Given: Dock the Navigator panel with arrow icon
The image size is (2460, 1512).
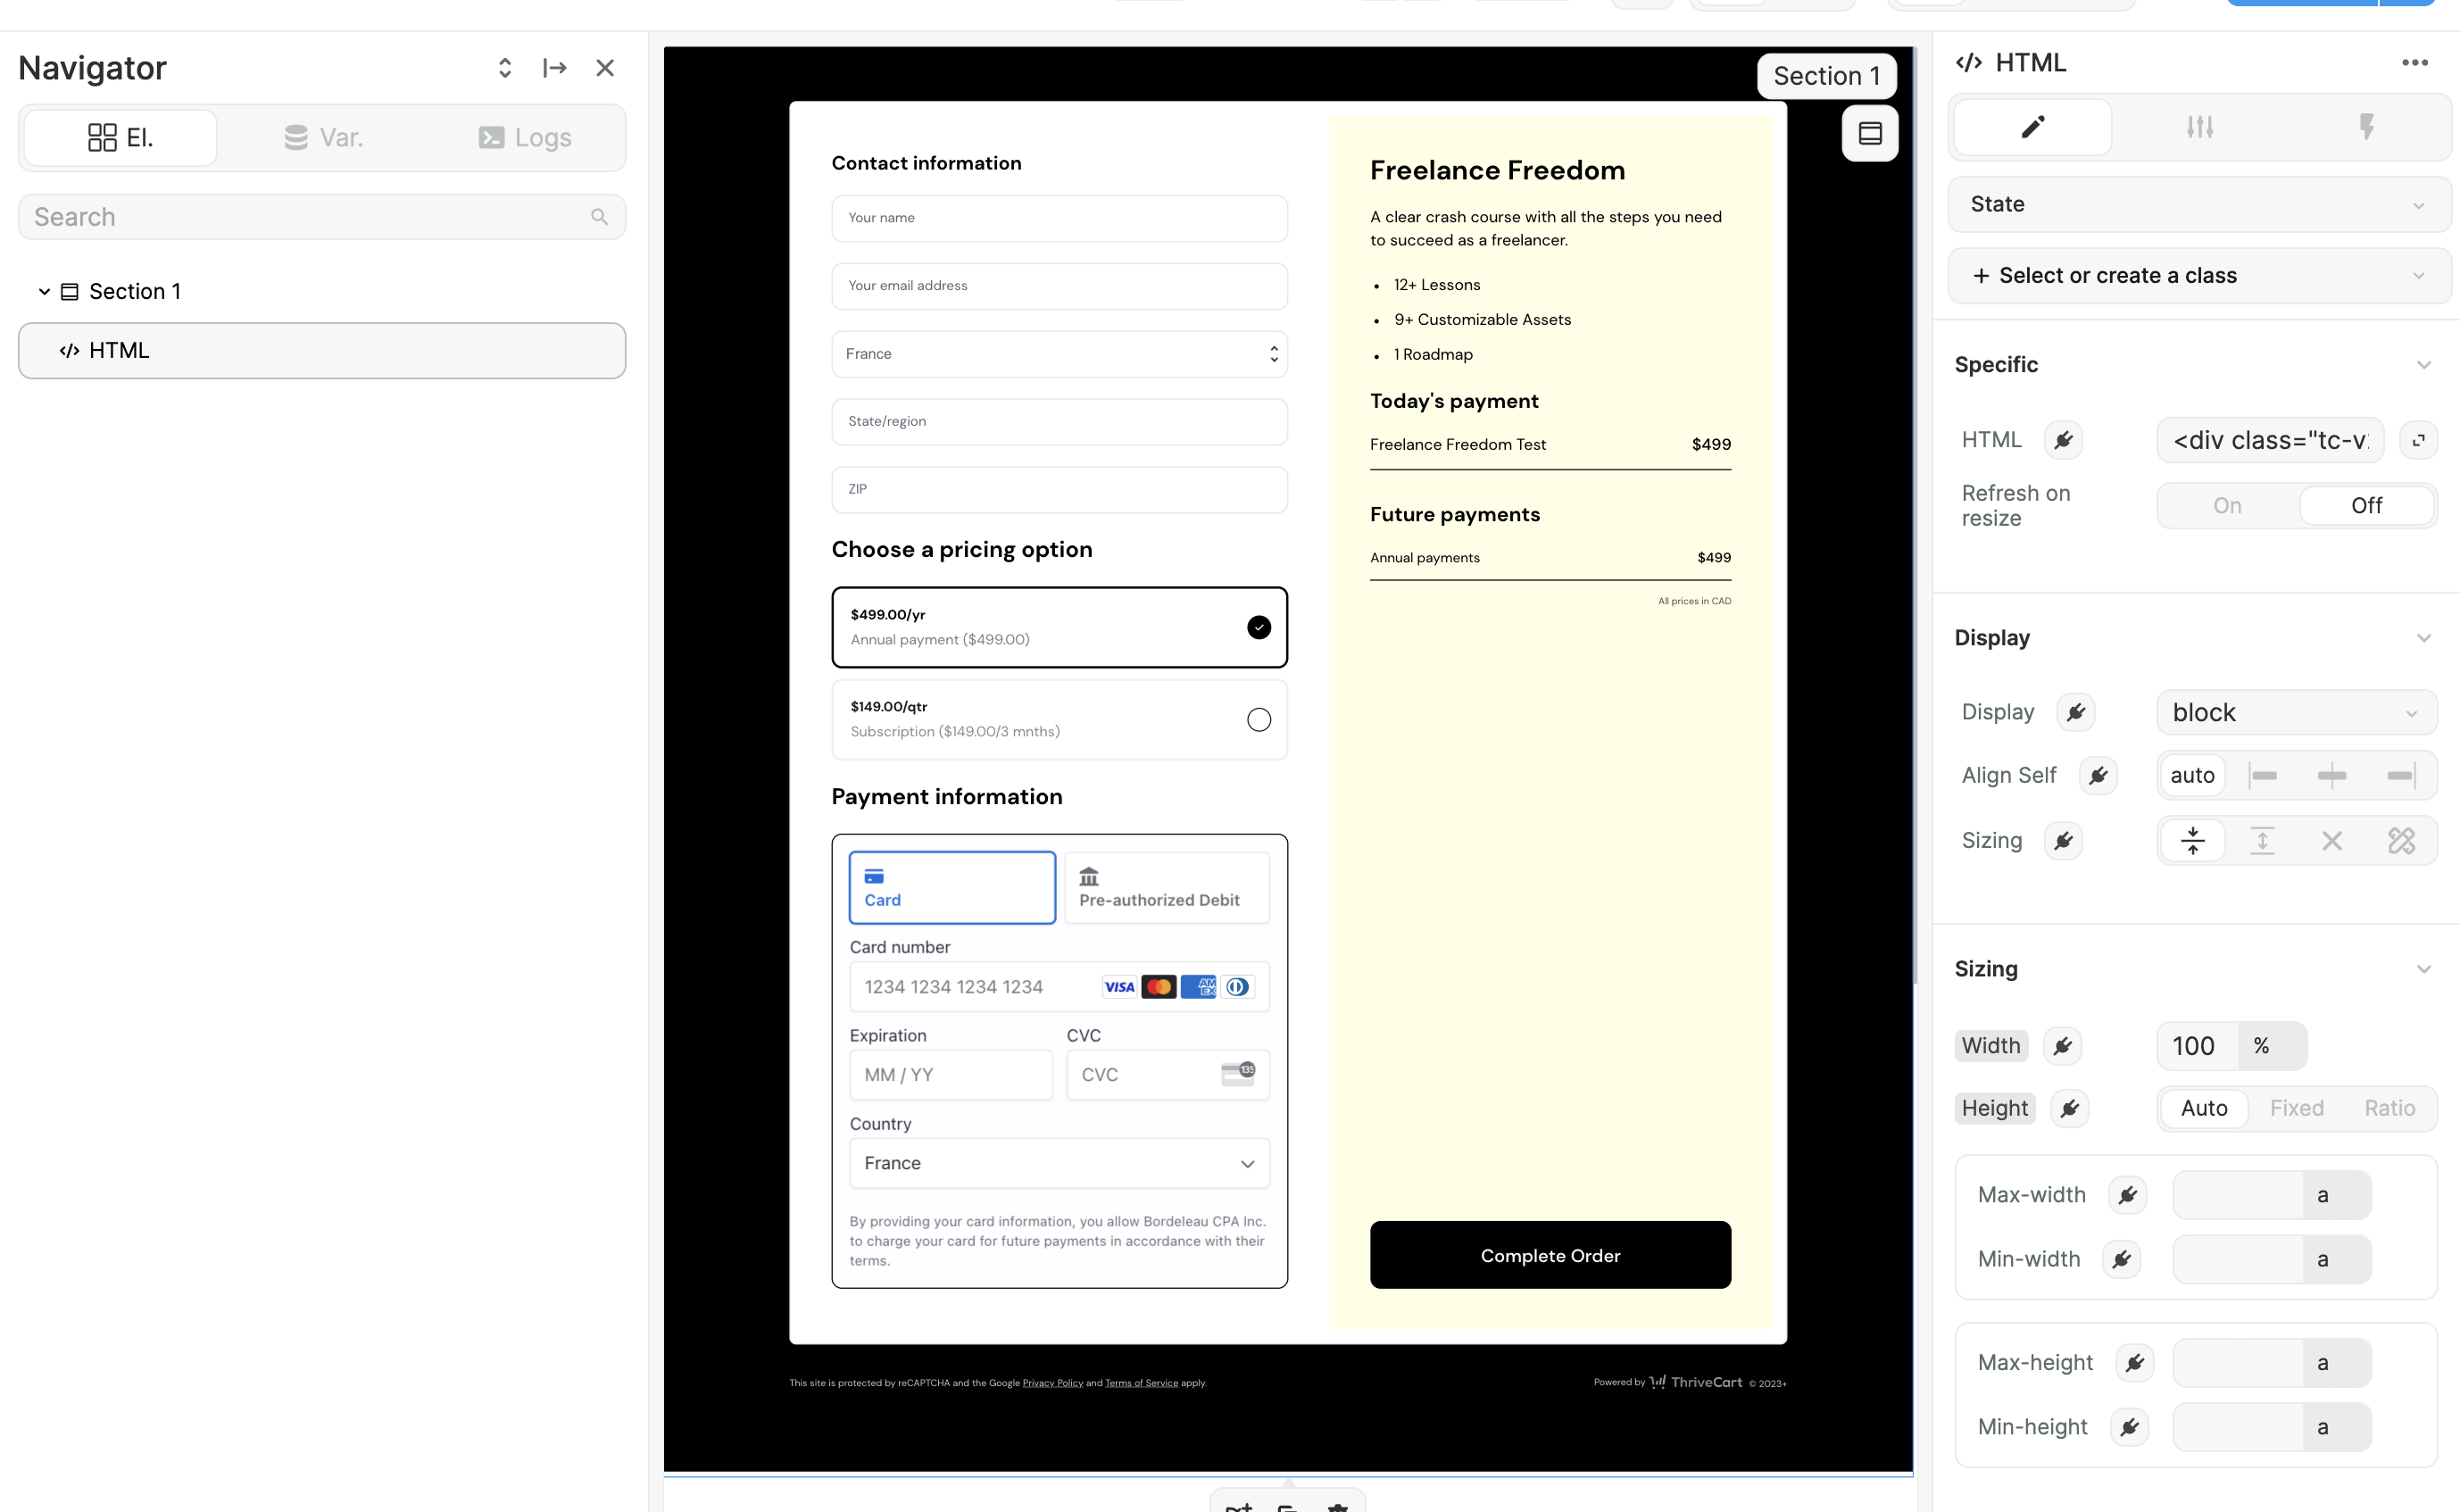Looking at the screenshot, I should click(555, 68).
